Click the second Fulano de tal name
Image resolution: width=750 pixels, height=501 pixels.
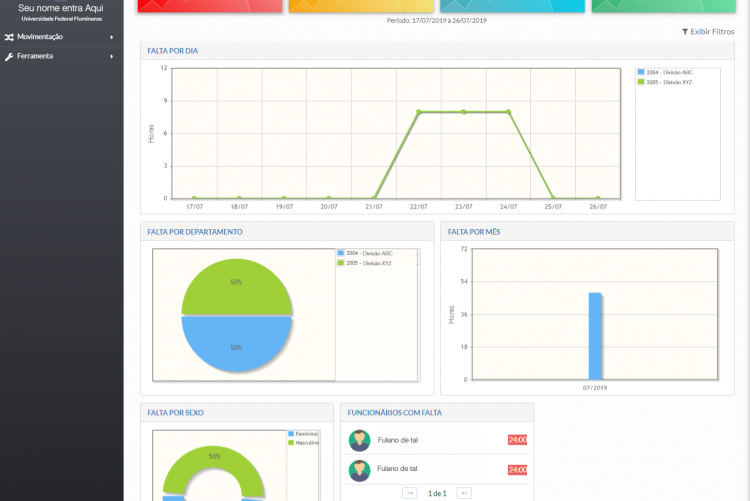tap(397, 469)
